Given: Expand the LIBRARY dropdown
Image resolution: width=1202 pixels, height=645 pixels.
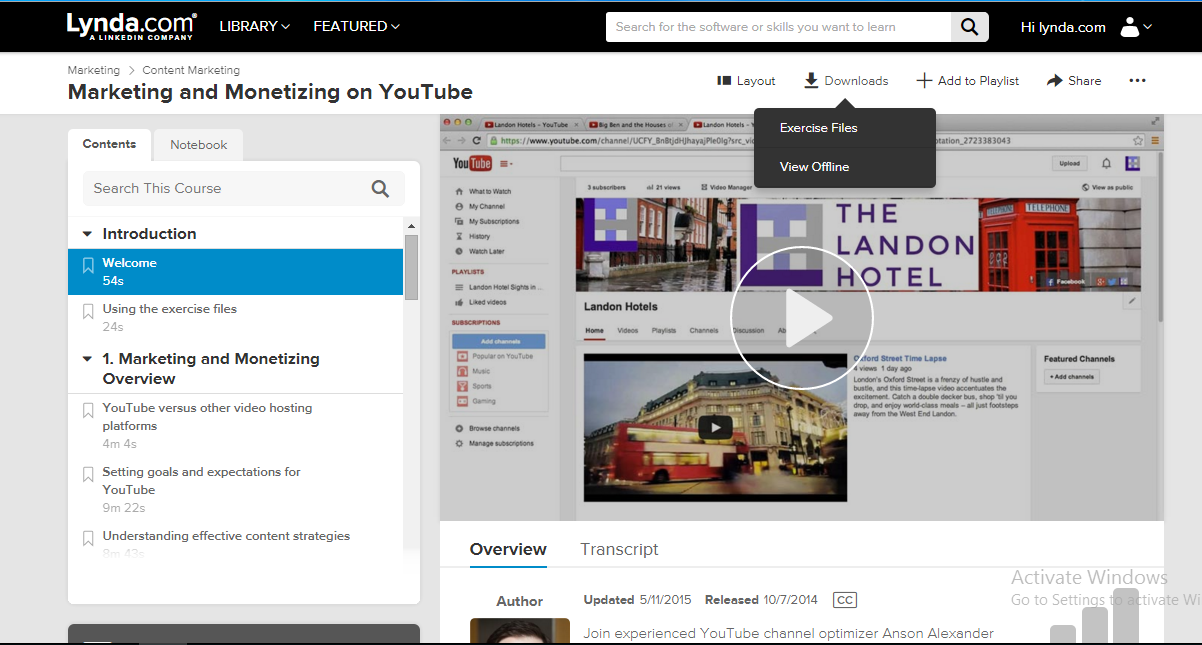Looking at the screenshot, I should 255,26.
